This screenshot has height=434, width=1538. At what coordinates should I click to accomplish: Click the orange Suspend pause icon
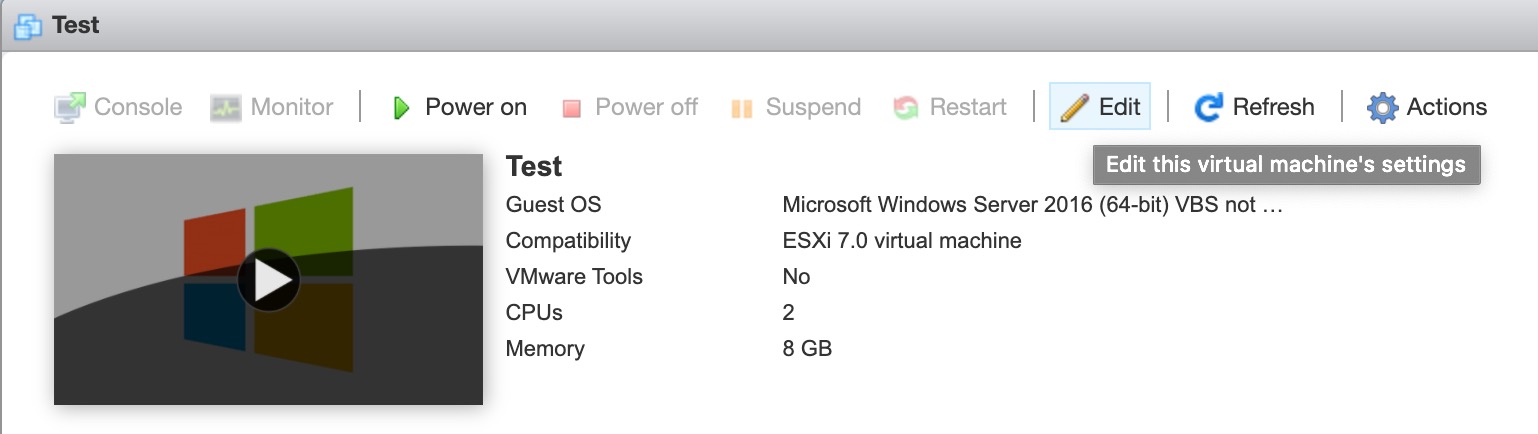click(x=741, y=108)
